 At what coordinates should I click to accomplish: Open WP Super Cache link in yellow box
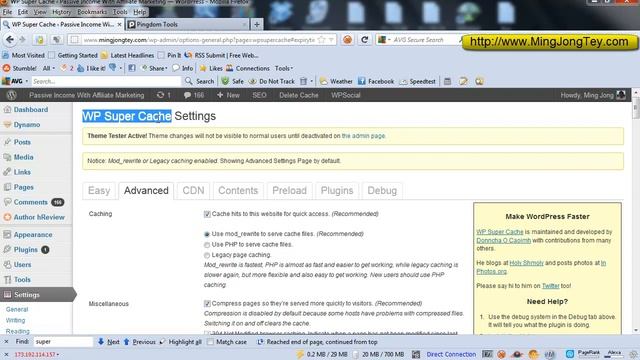tap(500, 232)
